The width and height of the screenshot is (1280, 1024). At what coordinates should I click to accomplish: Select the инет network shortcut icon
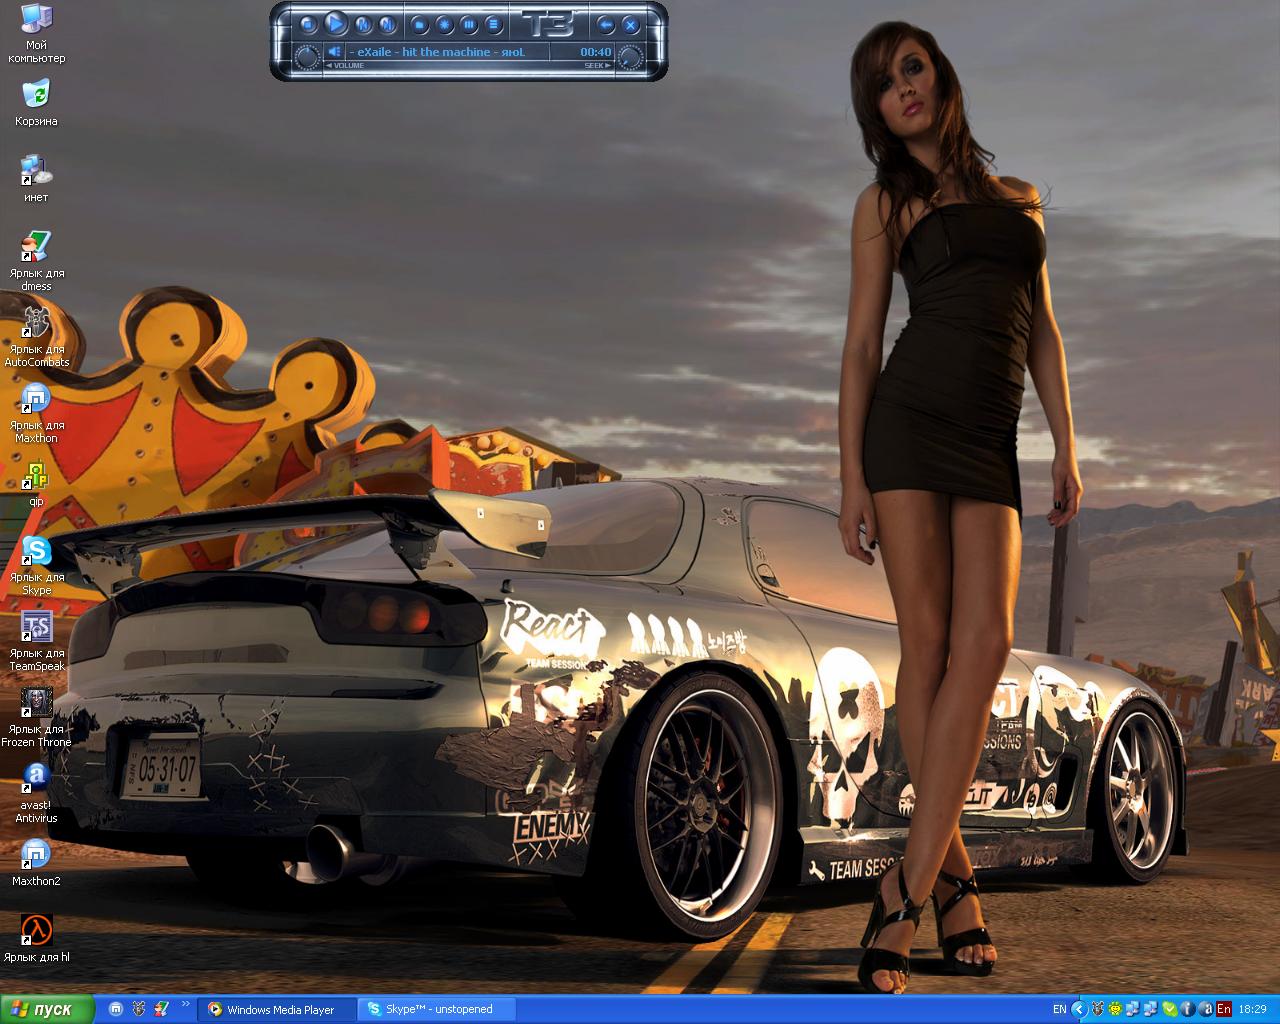pos(36,179)
